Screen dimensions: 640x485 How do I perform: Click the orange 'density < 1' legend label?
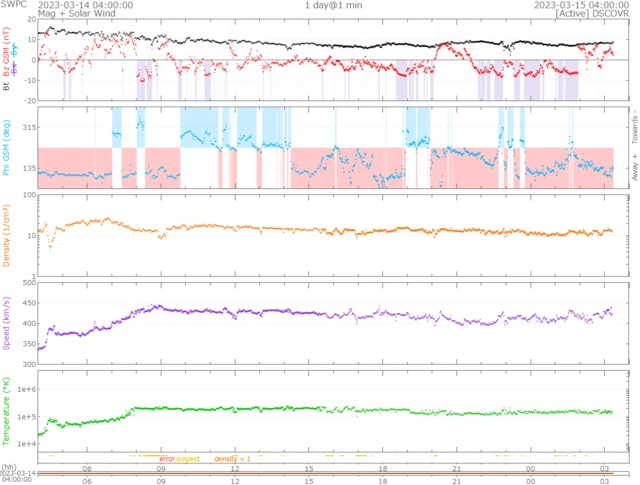[x=234, y=458]
